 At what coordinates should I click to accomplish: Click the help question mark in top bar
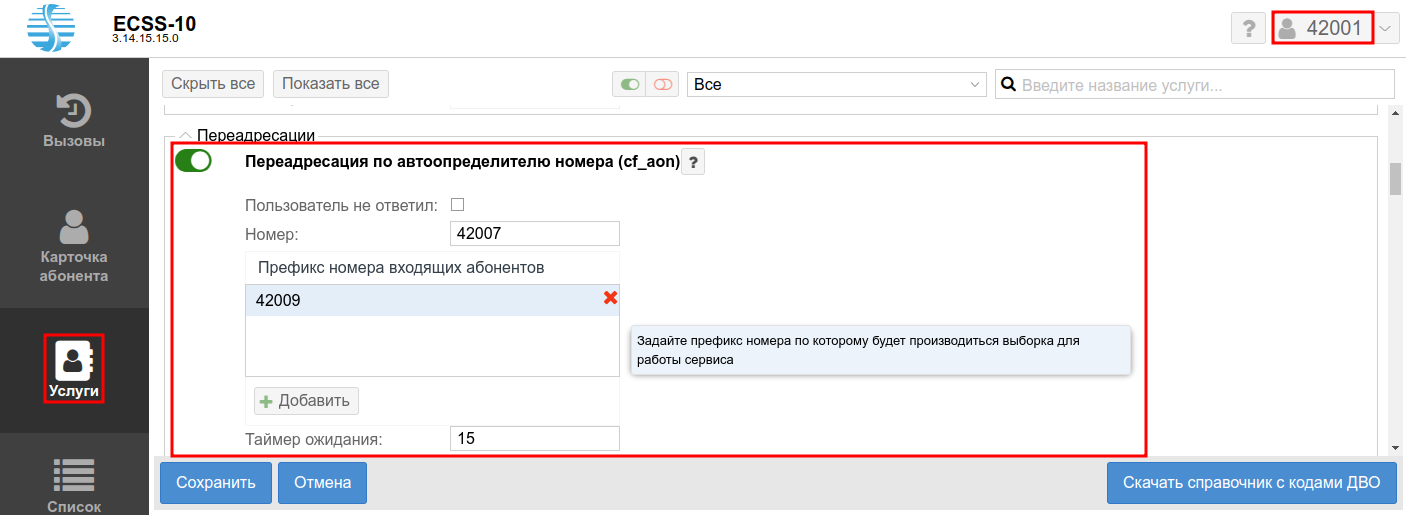click(x=1248, y=29)
